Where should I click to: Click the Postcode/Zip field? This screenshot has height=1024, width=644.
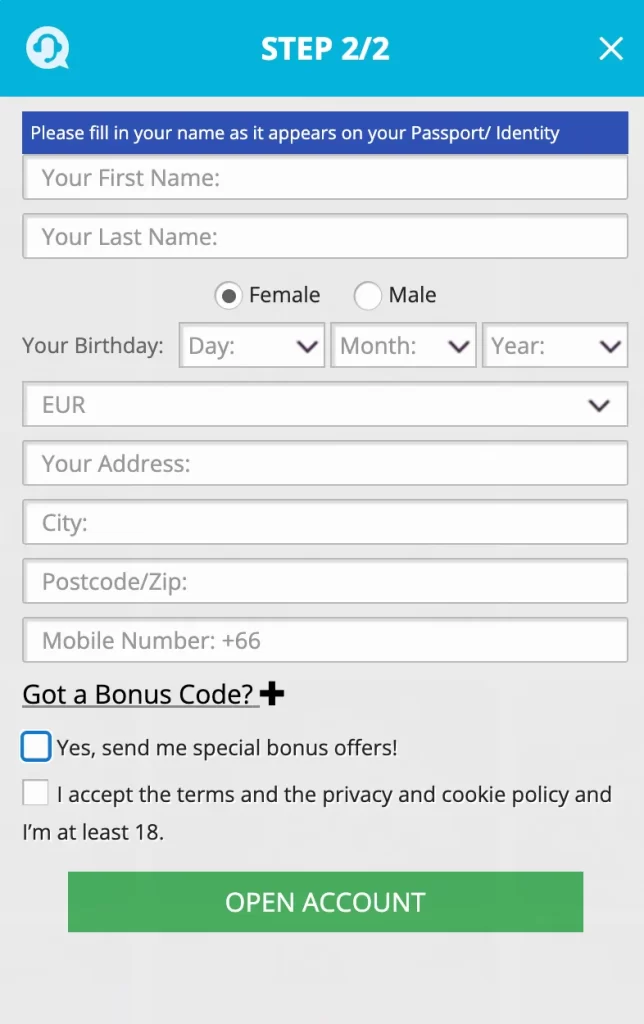[x=325, y=581]
